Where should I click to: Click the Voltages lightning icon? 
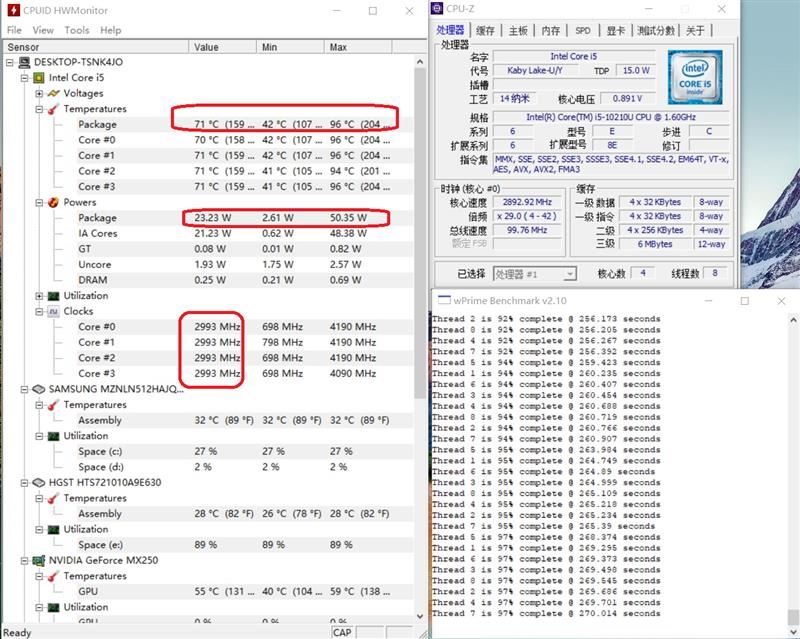point(53,93)
